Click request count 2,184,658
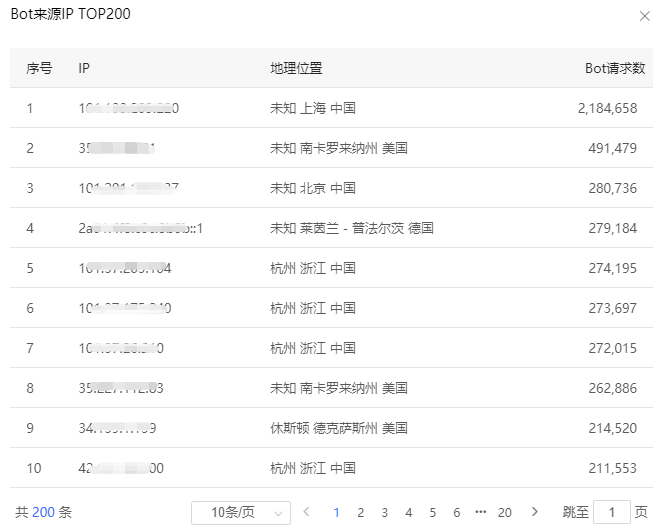The width and height of the screenshot is (663, 531). tap(607, 108)
